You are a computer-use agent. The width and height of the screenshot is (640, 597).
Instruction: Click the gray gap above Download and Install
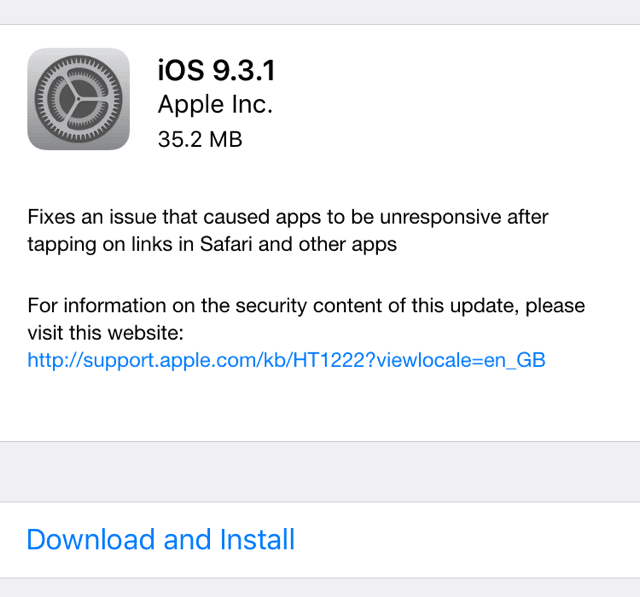(320, 472)
